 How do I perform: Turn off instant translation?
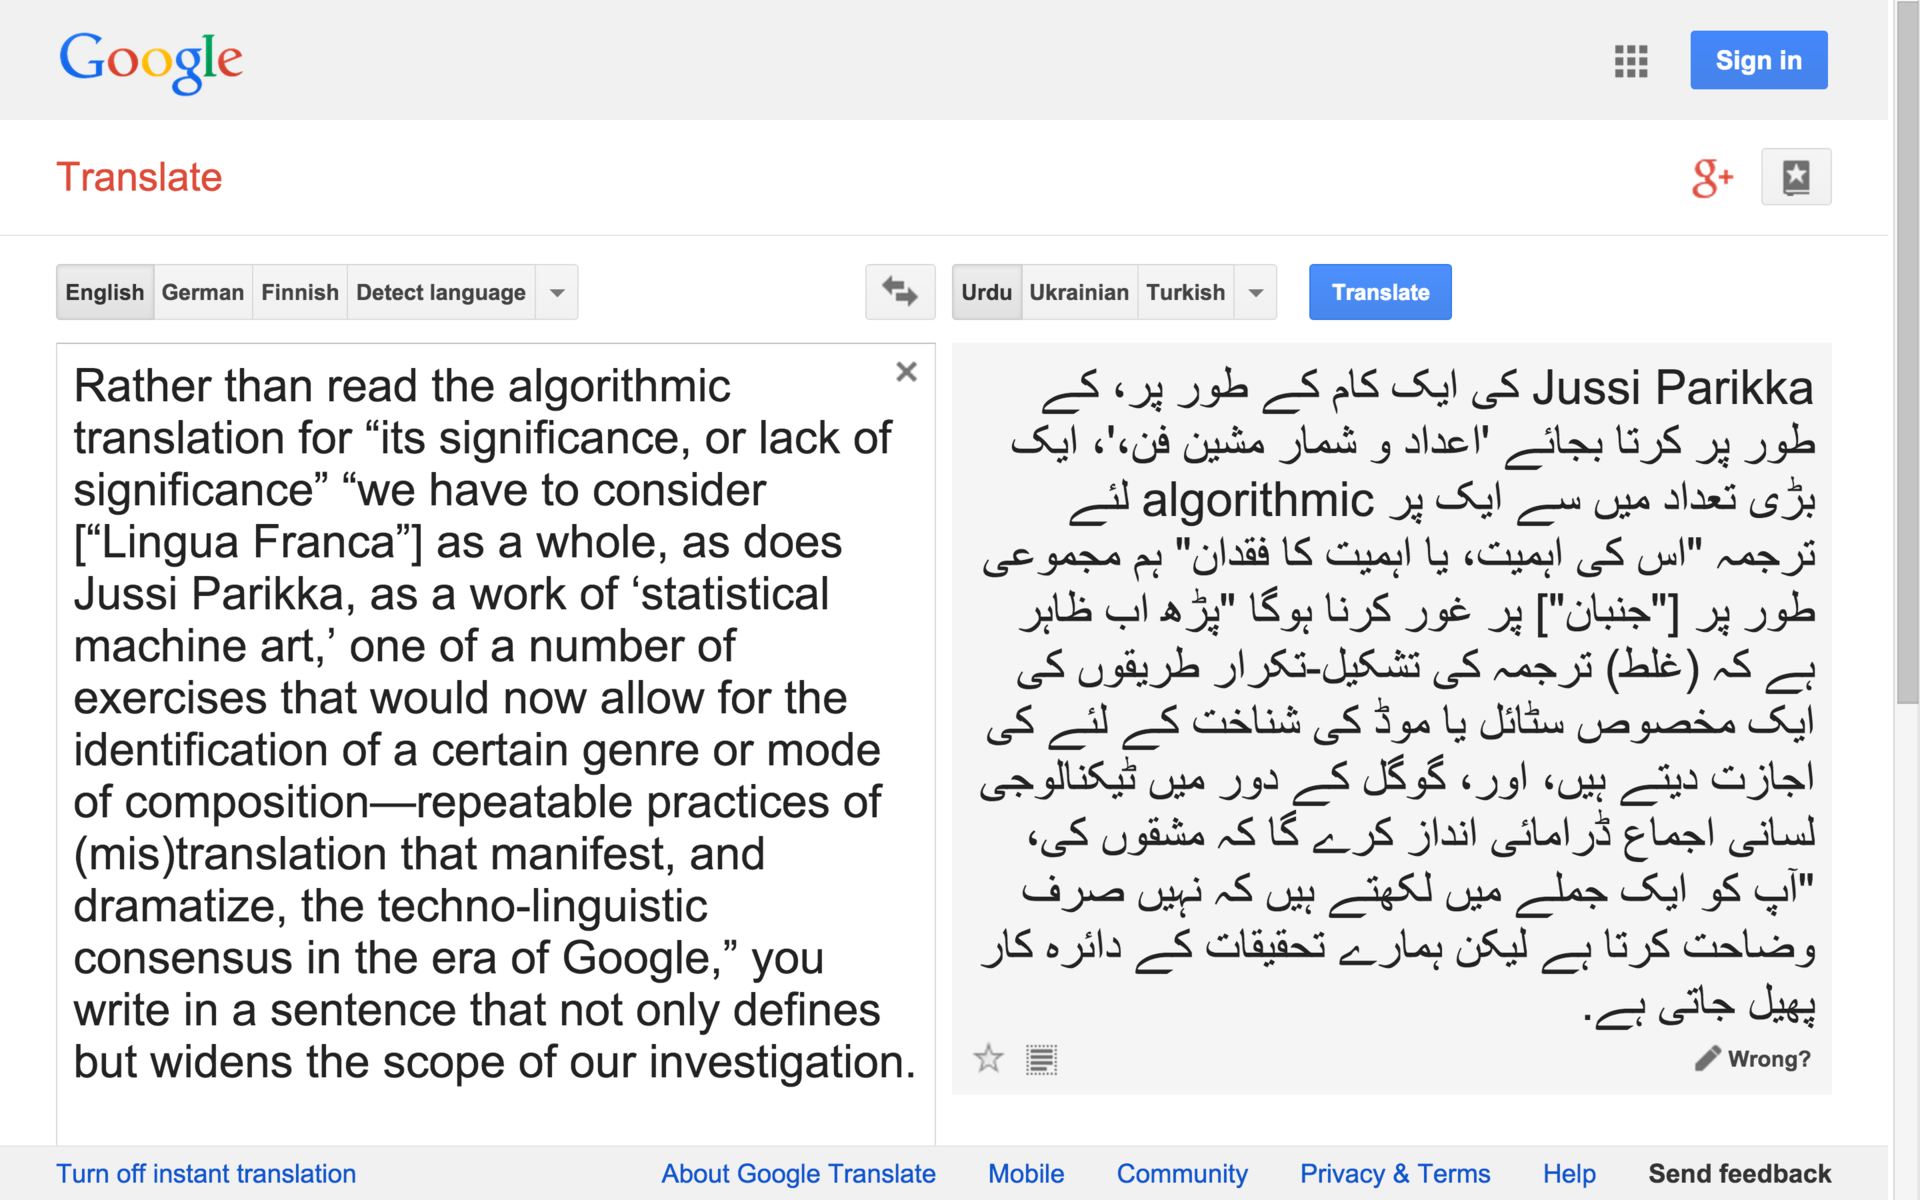point(206,1173)
